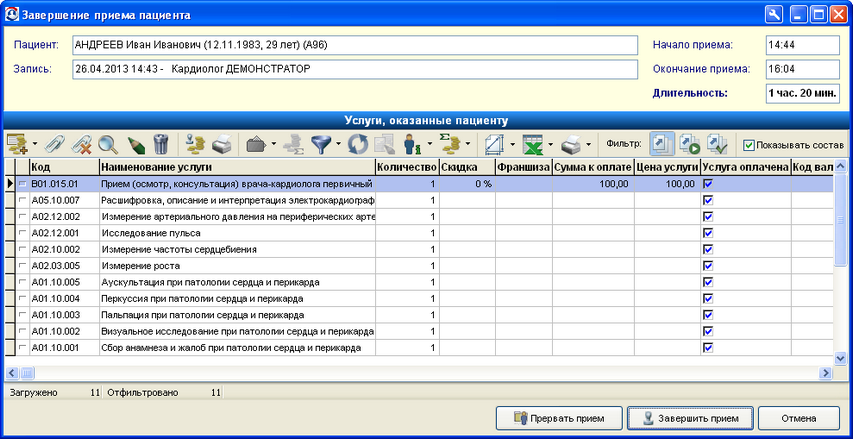
Task: Click the refresh arrows icon in toolbar
Action: (358, 145)
